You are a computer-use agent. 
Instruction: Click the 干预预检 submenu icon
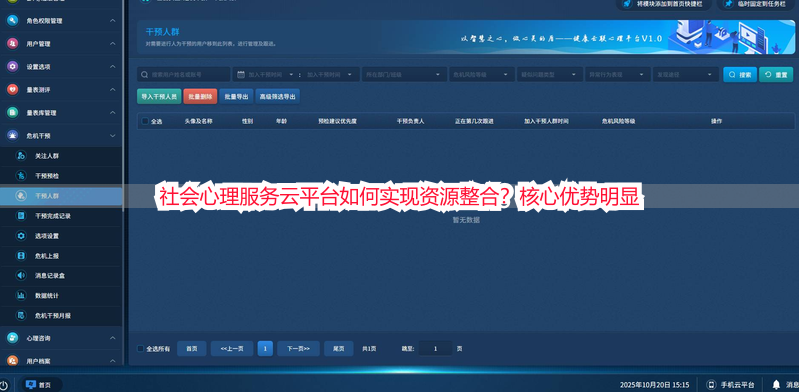click(x=21, y=176)
